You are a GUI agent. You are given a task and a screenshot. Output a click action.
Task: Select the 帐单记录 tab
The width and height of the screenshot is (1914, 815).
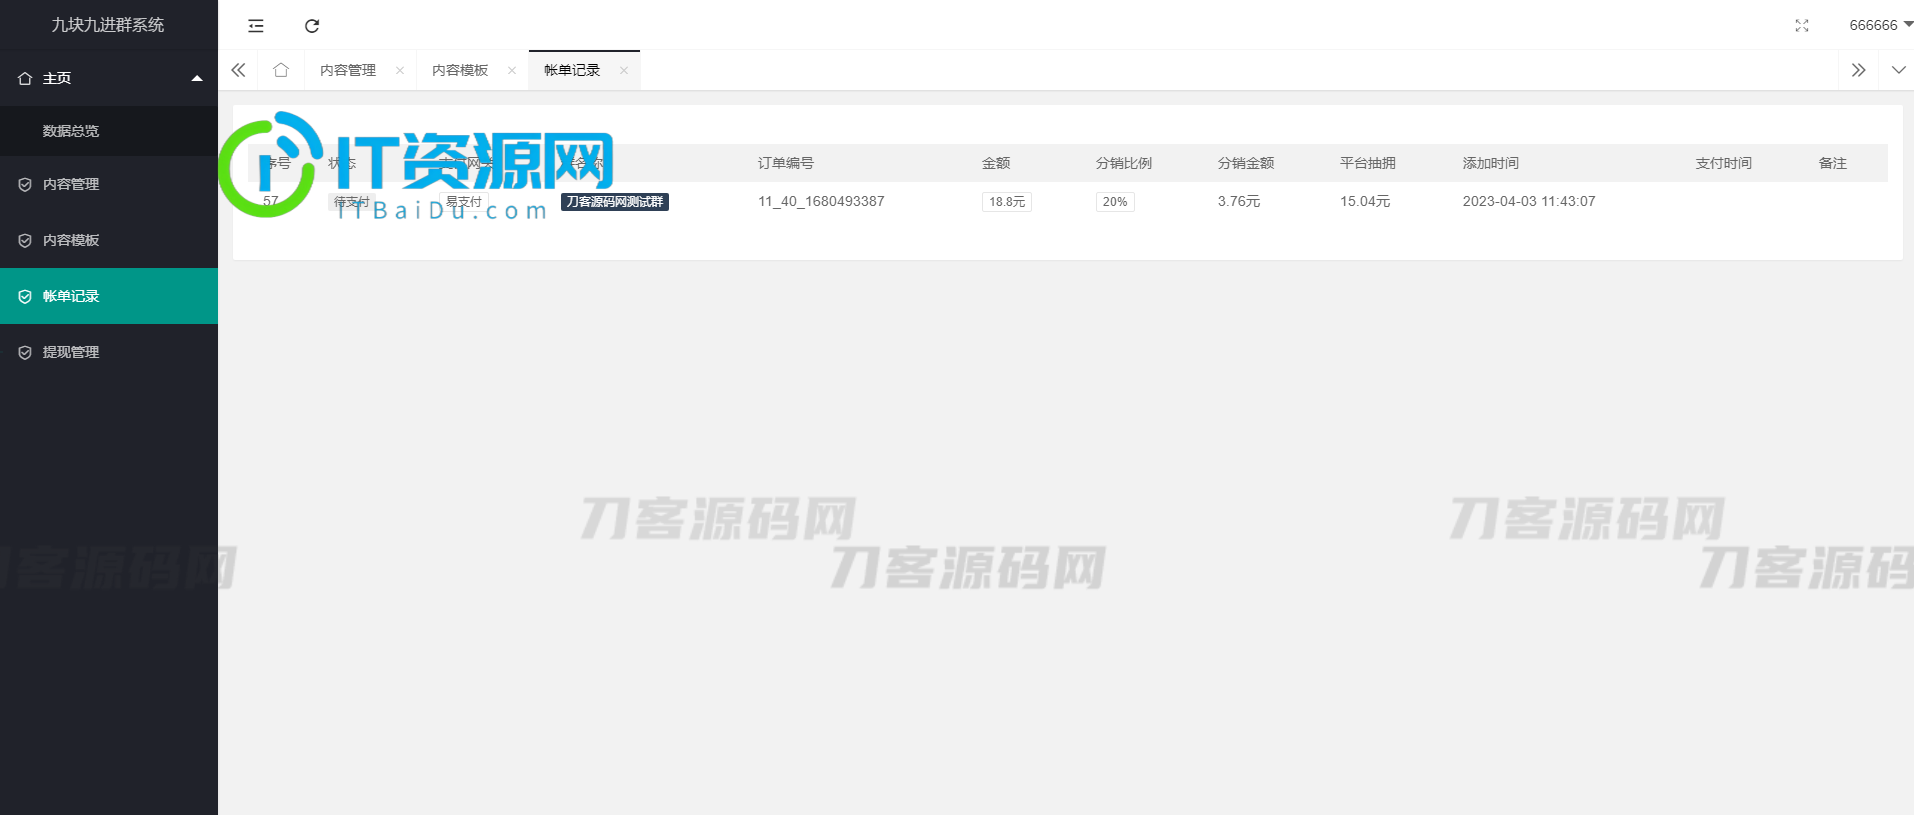(x=572, y=70)
